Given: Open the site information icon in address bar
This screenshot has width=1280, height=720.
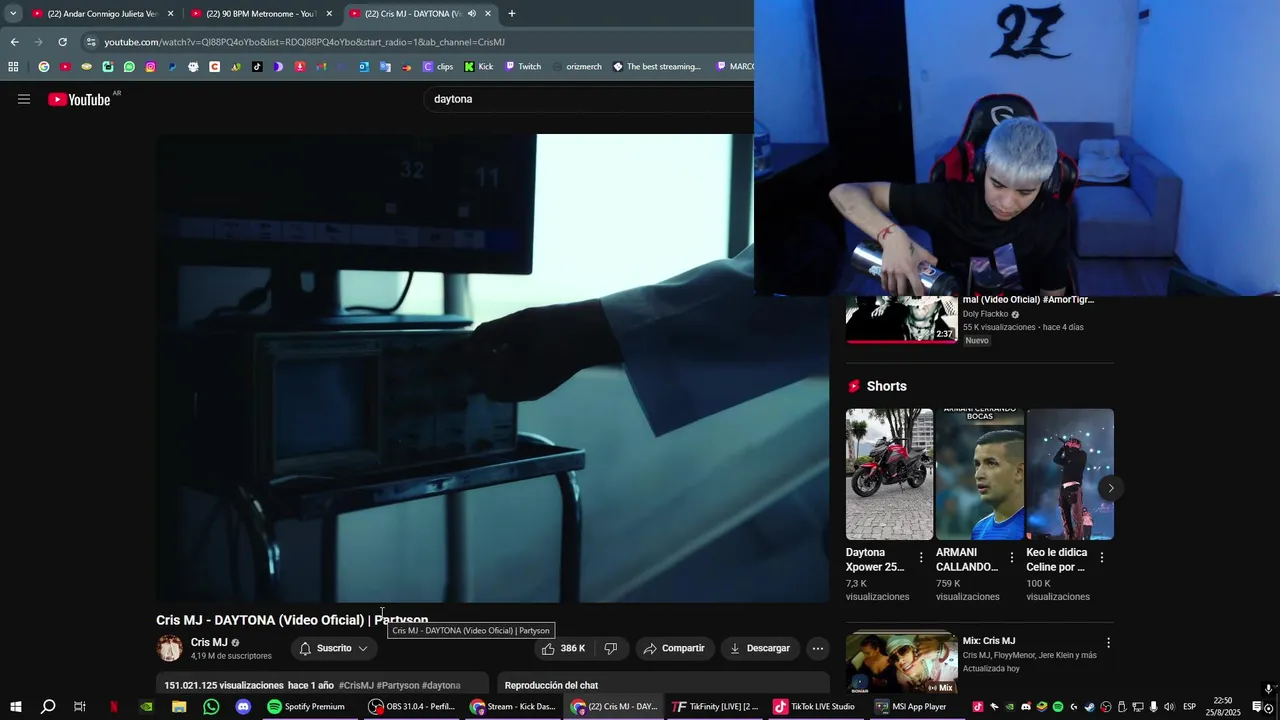Looking at the screenshot, I should point(91,42).
